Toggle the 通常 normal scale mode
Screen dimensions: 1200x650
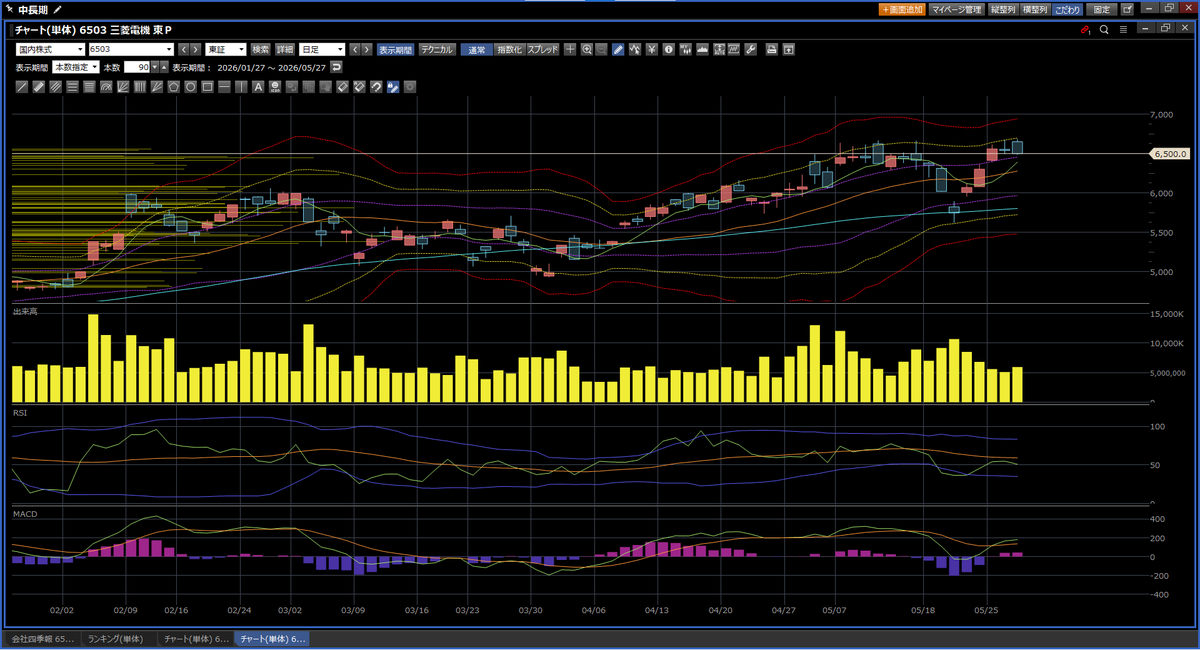(x=477, y=48)
